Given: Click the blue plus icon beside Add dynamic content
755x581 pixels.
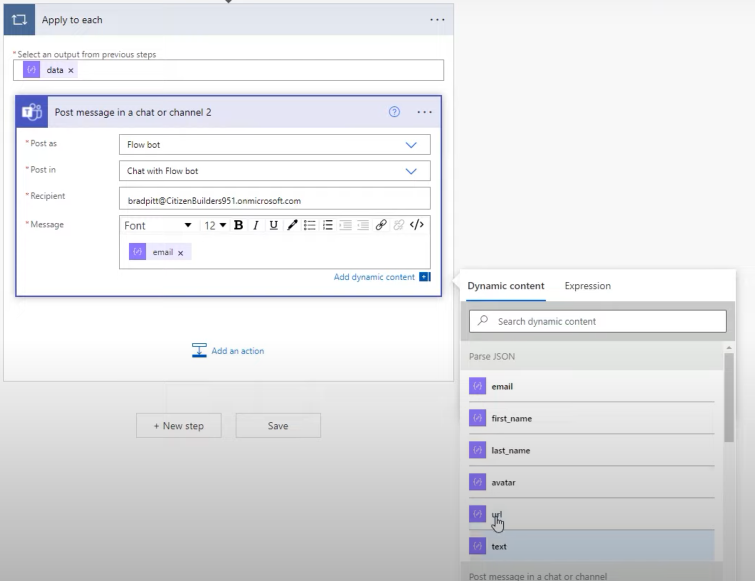Looking at the screenshot, I should tap(425, 277).
